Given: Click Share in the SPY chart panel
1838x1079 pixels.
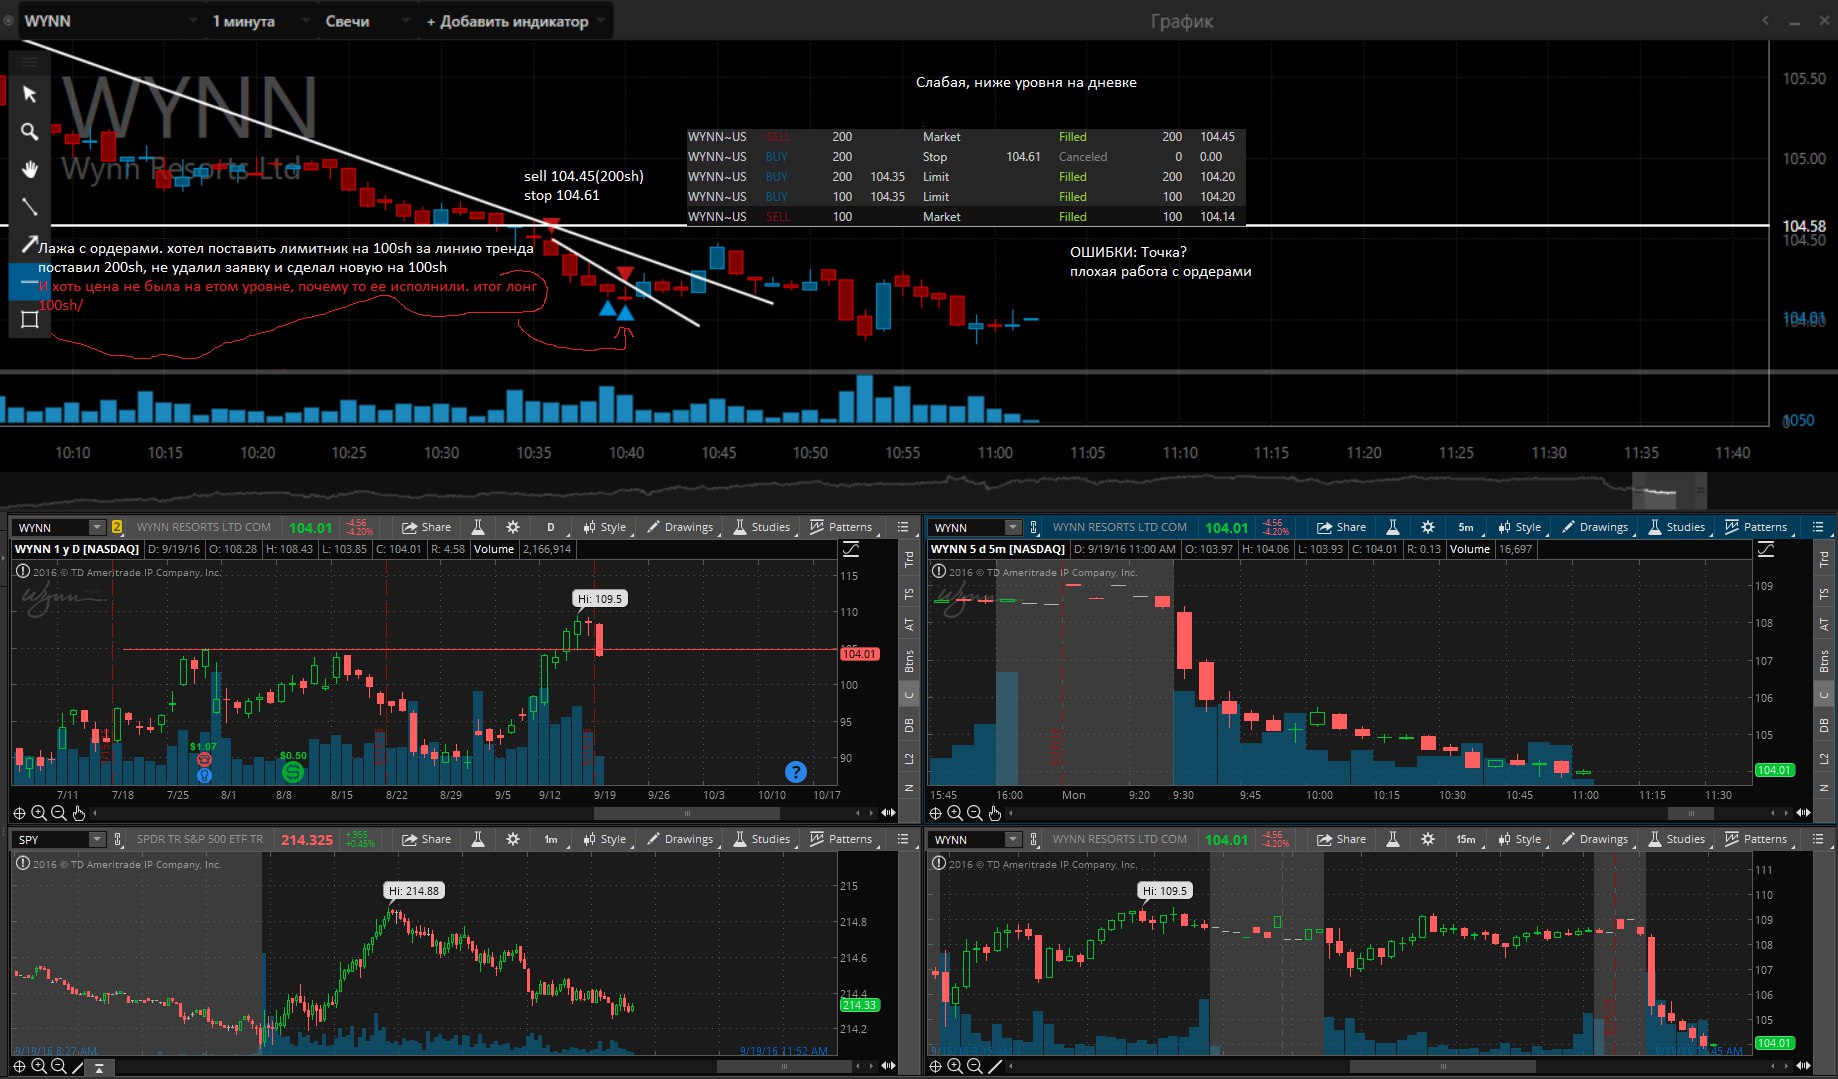Looking at the screenshot, I should point(427,839).
